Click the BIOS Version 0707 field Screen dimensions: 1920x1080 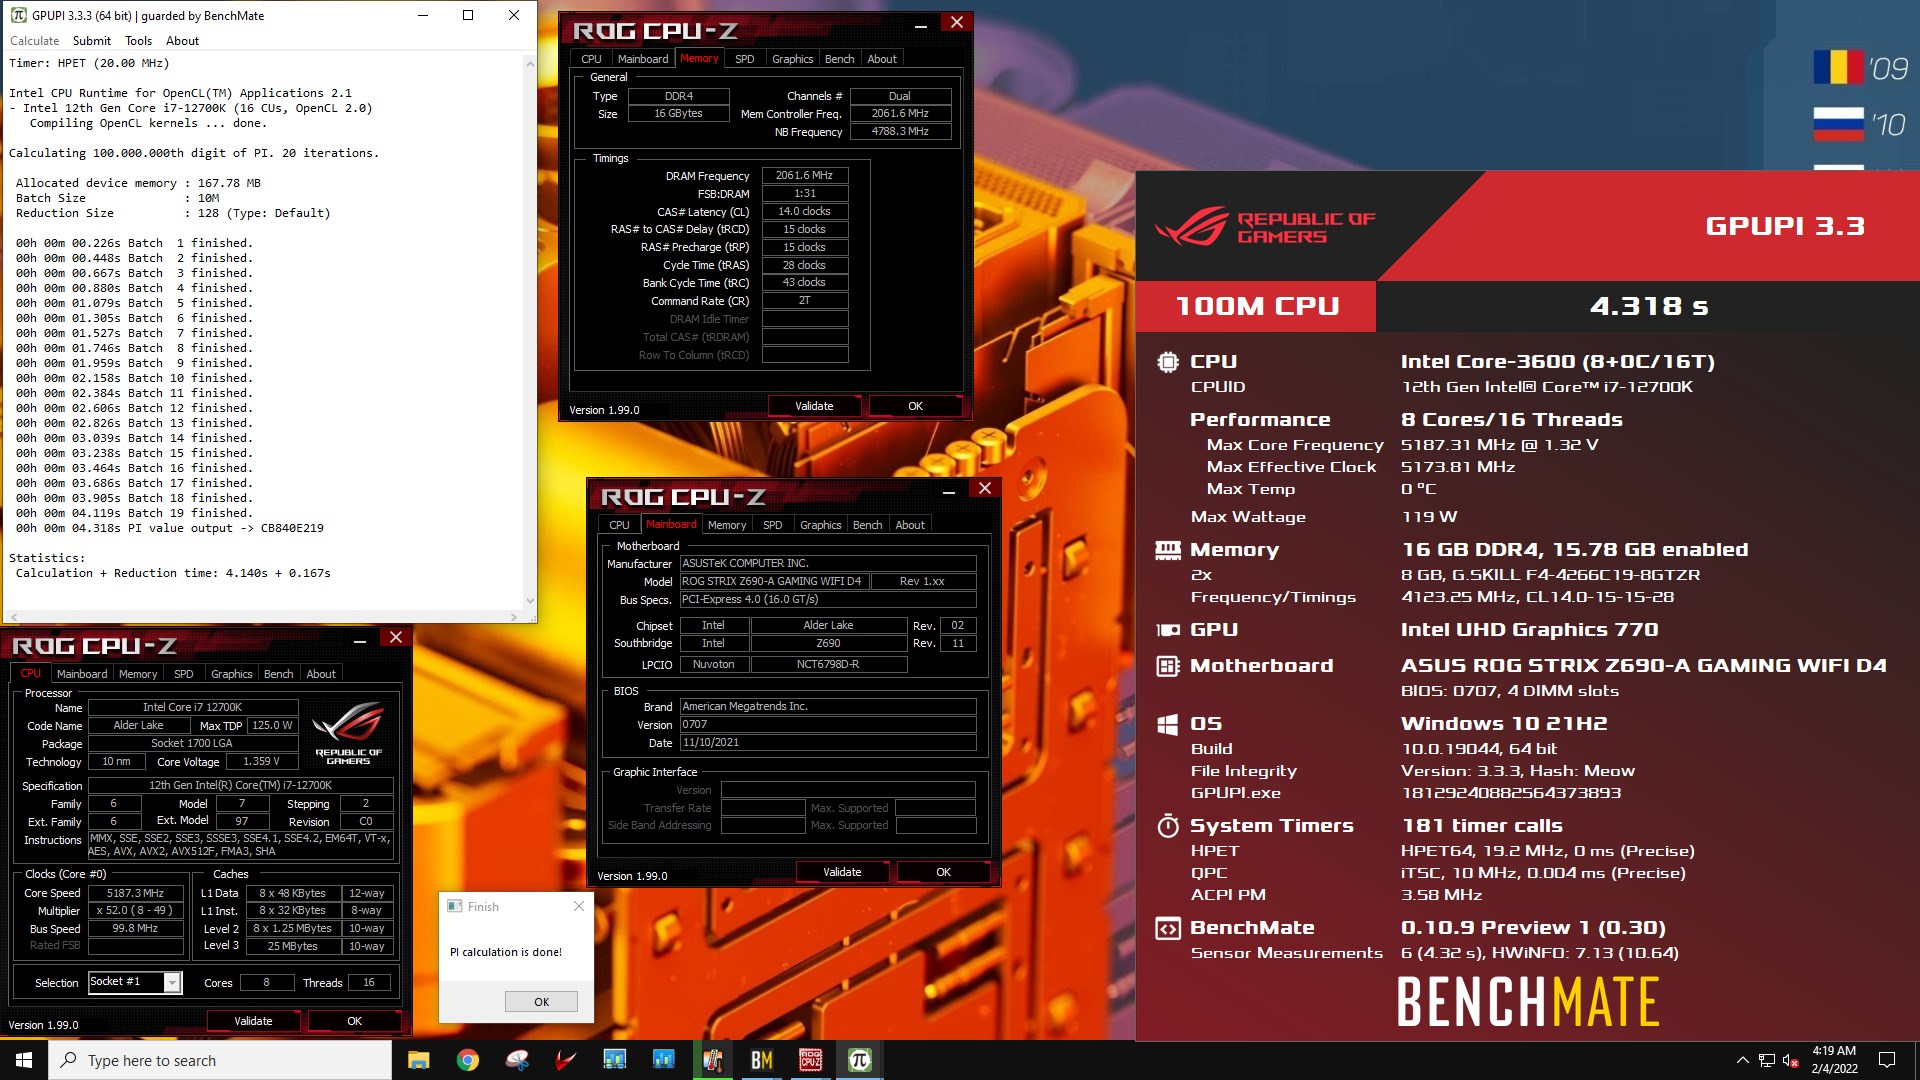(x=828, y=725)
